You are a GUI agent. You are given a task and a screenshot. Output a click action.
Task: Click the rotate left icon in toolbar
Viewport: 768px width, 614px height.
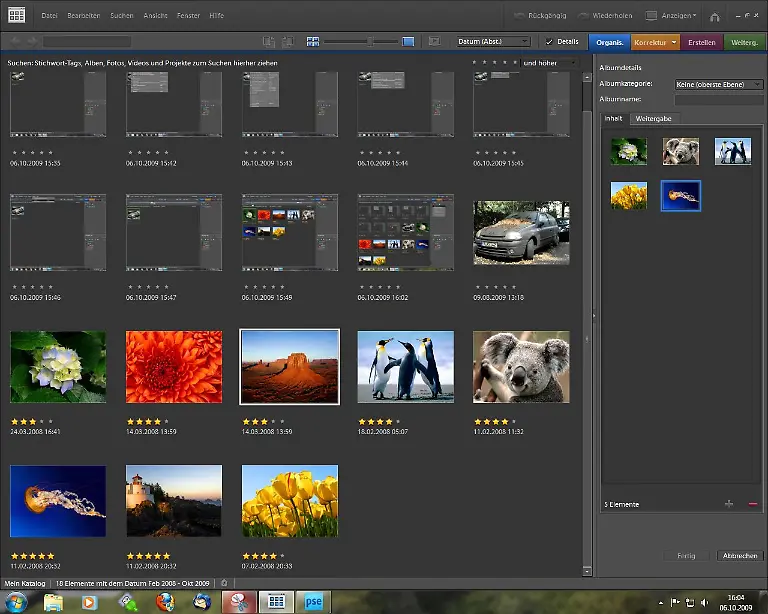[x=268, y=41]
